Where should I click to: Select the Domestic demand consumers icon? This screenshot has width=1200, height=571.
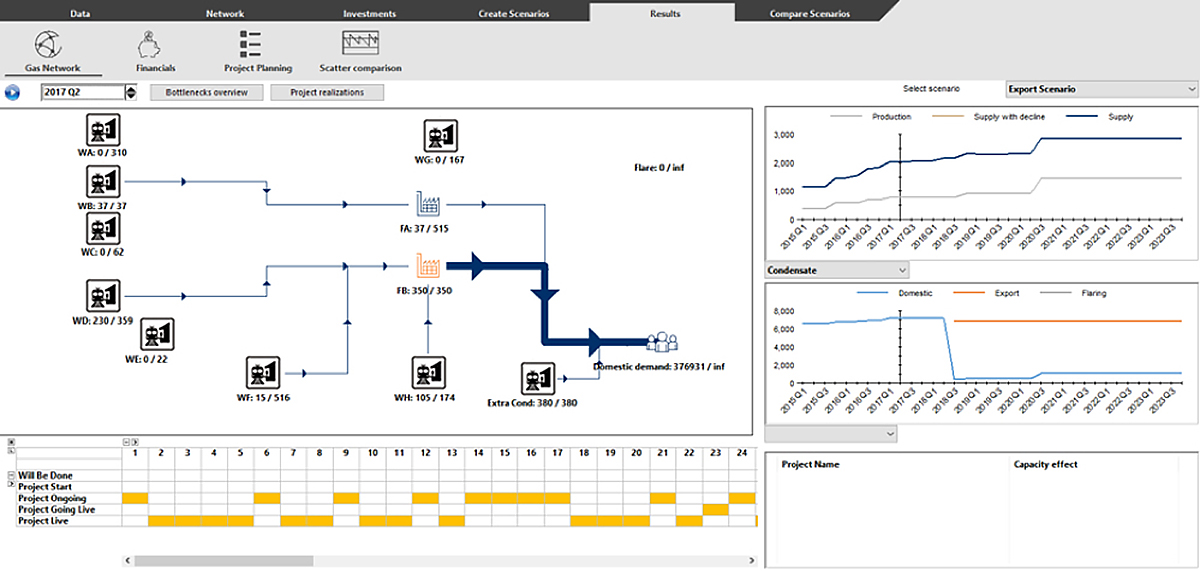(660, 342)
